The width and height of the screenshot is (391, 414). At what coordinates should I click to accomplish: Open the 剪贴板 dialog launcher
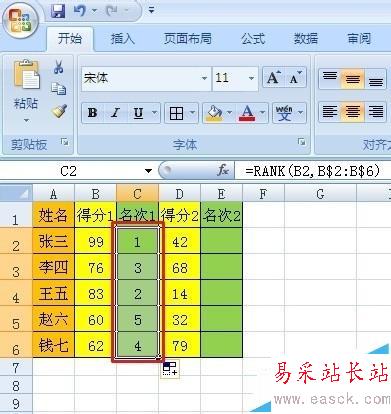pos(64,142)
